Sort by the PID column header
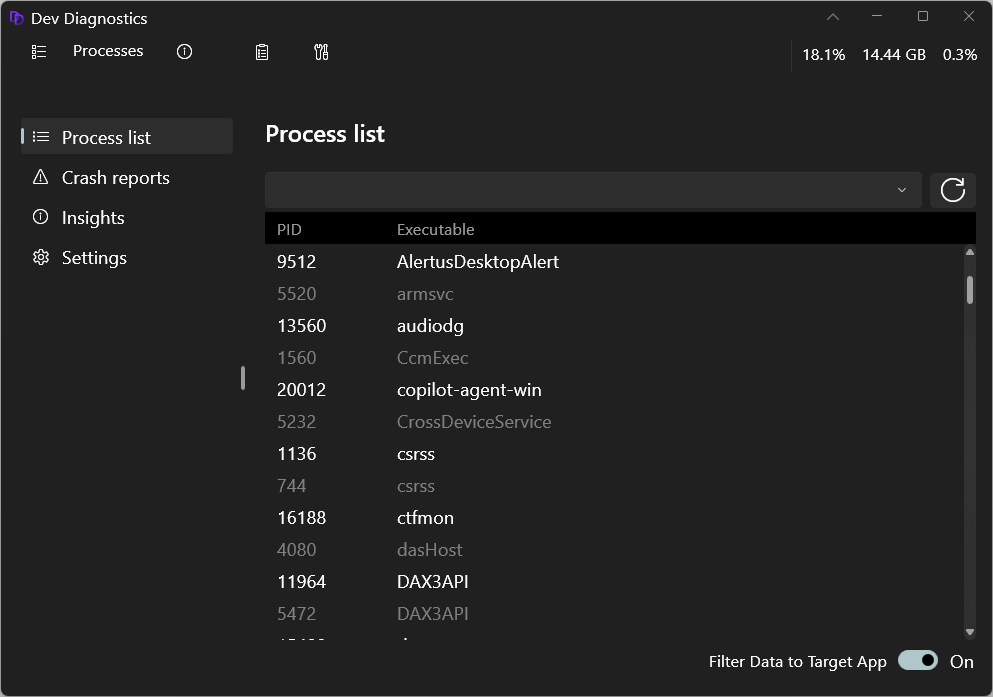993x697 pixels. click(x=289, y=229)
